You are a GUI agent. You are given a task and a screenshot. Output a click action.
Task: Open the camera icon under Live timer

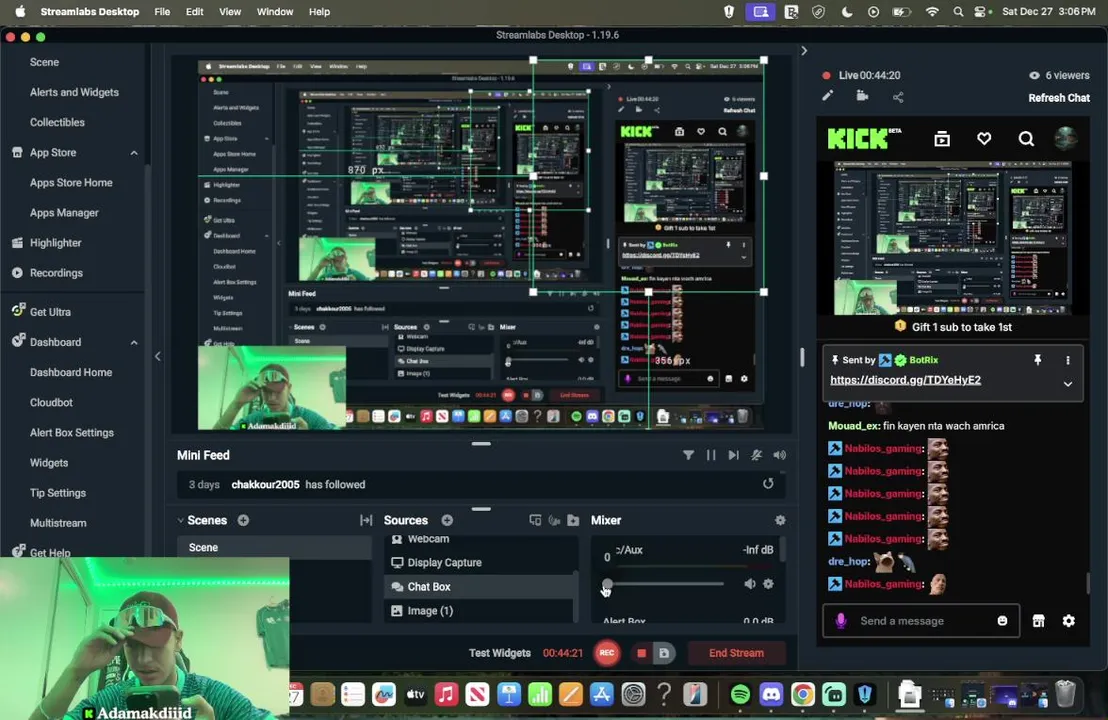click(x=862, y=96)
